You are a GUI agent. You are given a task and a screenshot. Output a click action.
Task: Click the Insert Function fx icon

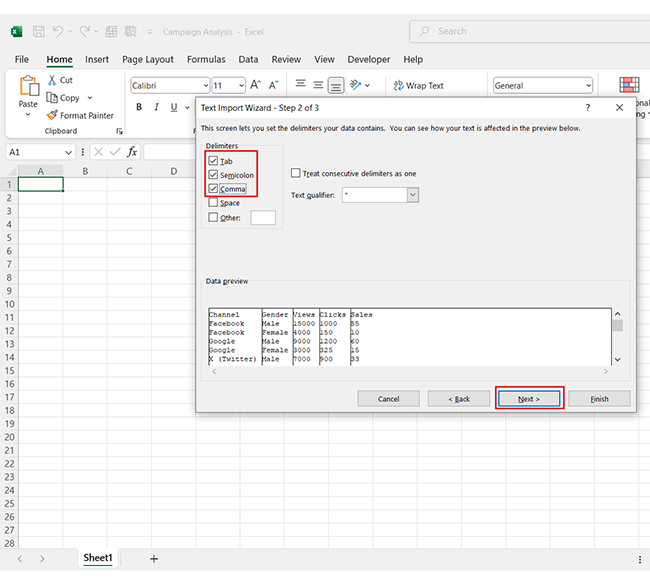point(132,152)
